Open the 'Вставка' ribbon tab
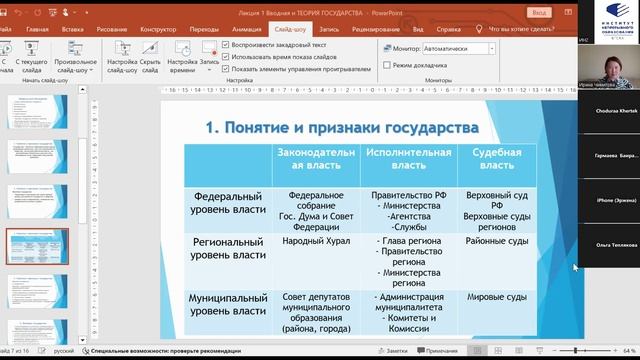 click(x=73, y=29)
